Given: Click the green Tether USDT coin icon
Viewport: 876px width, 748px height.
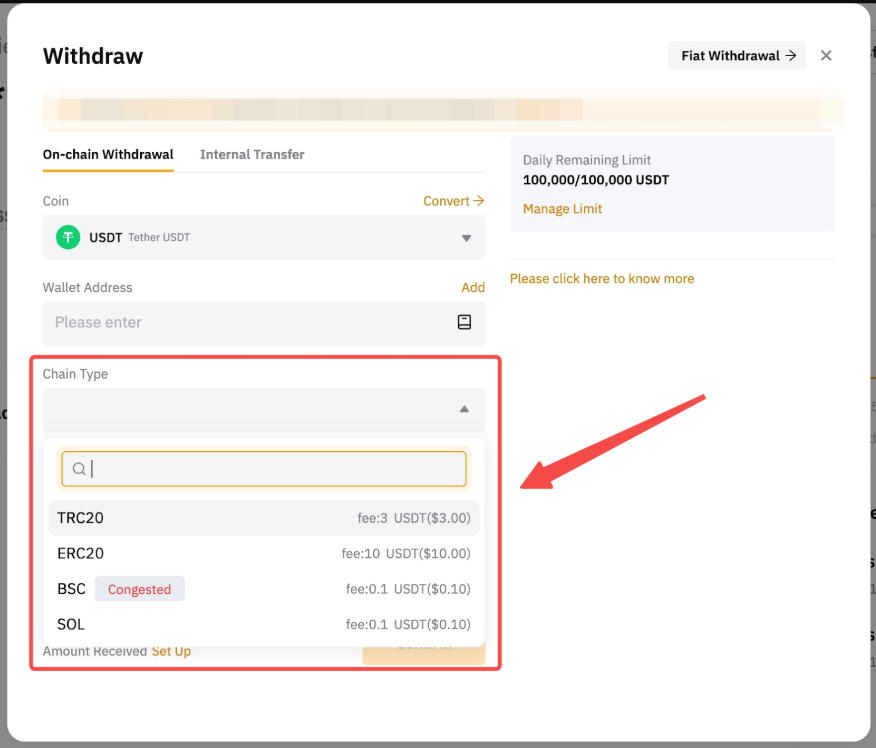Looking at the screenshot, I should point(68,238).
